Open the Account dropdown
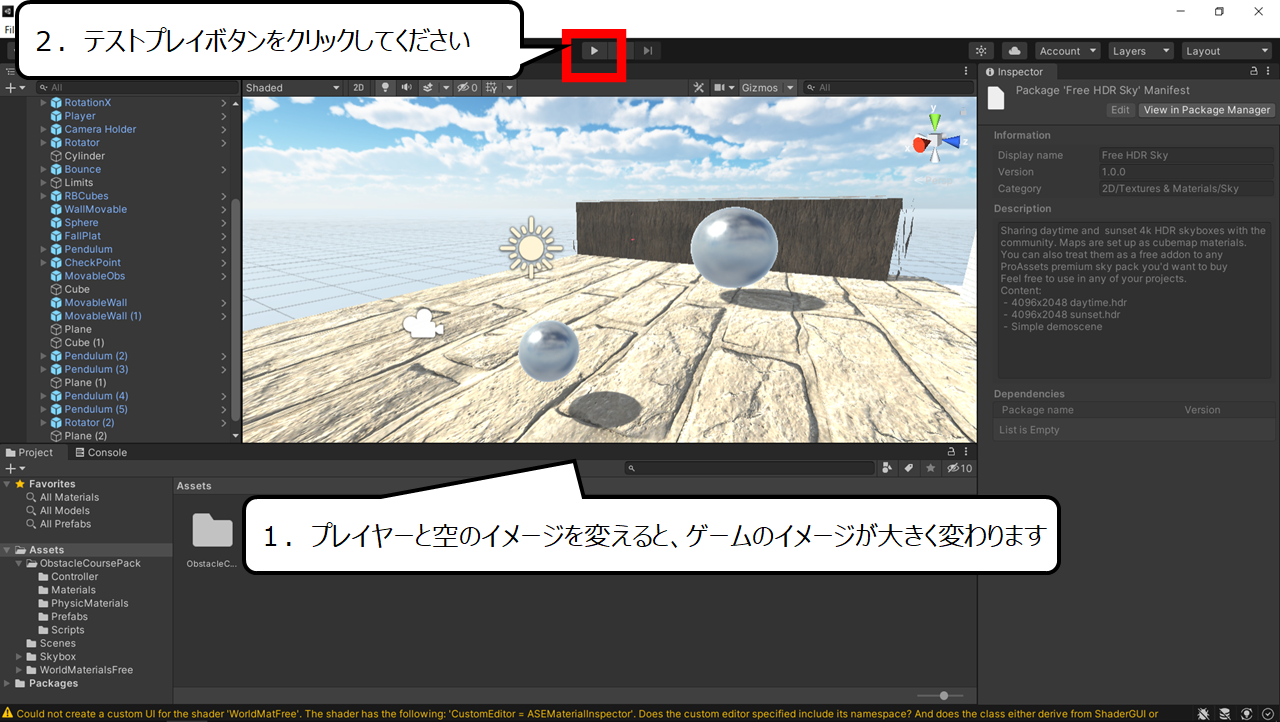 pyautogui.click(x=1067, y=51)
